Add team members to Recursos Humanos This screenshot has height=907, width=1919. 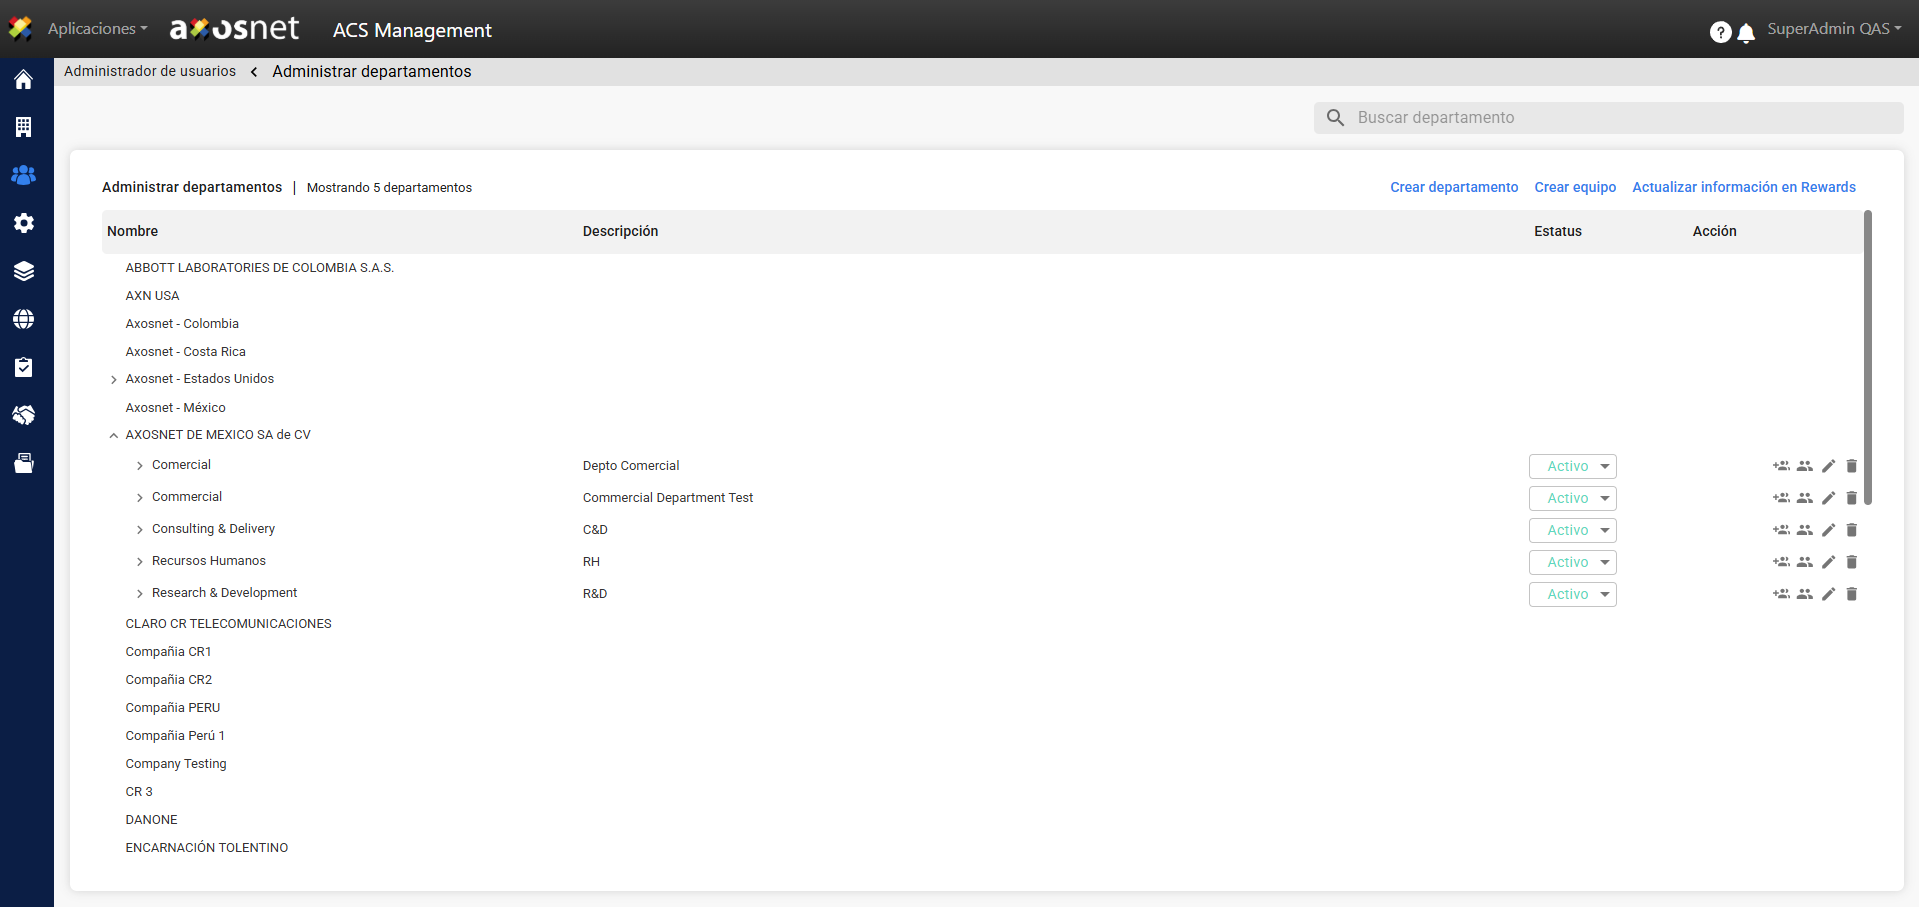(1781, 562)
